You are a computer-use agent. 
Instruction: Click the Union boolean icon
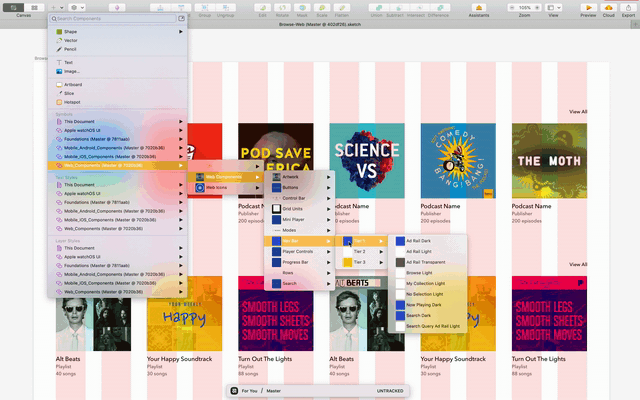pos(379,7)
